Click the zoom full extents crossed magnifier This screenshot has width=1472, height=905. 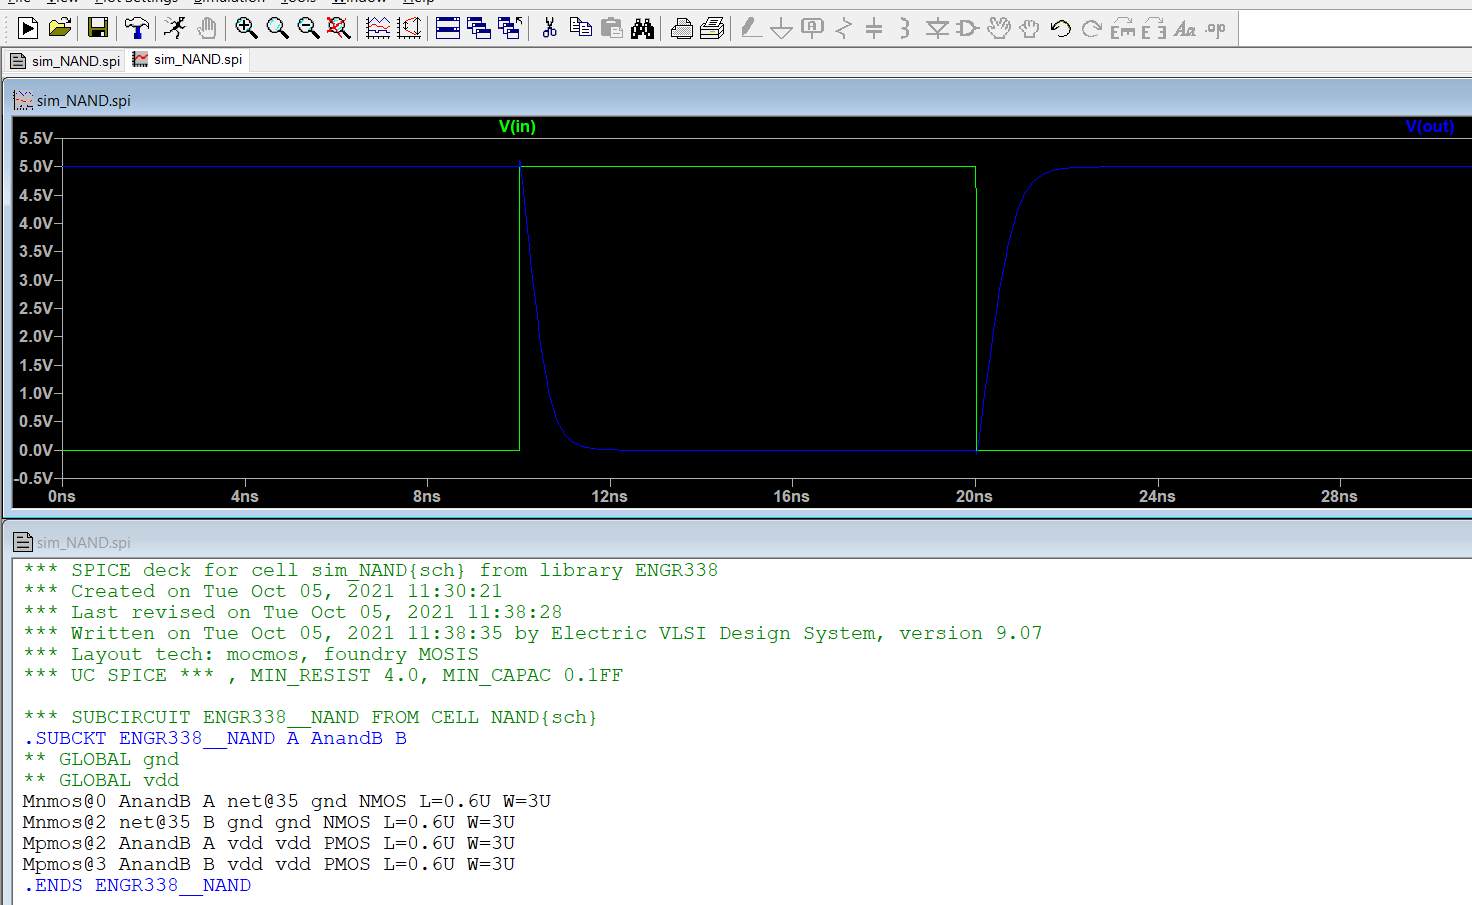339,28
